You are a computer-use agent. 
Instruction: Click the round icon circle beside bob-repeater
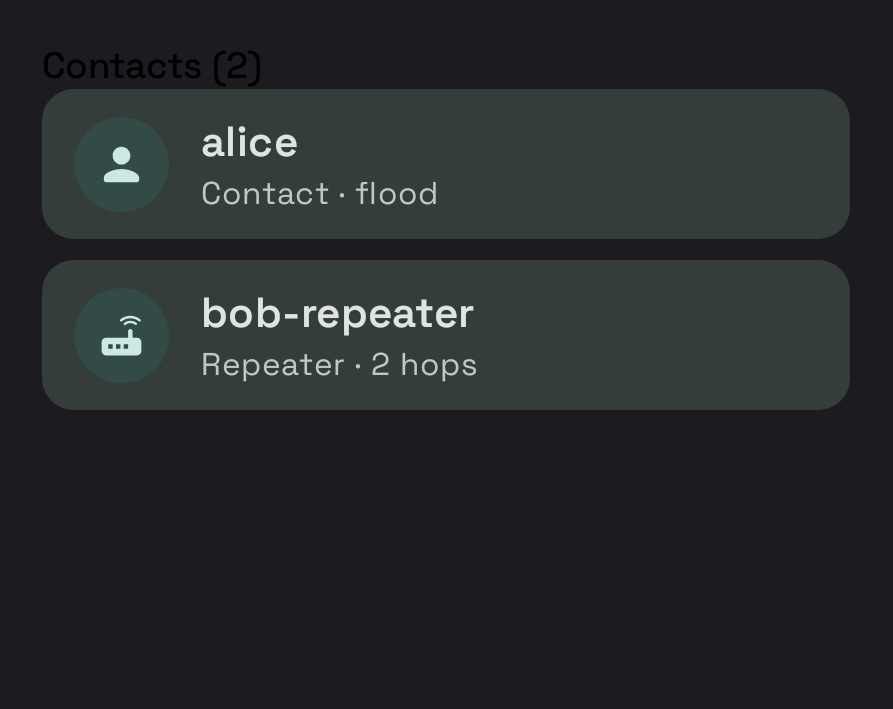coord(121,335)
